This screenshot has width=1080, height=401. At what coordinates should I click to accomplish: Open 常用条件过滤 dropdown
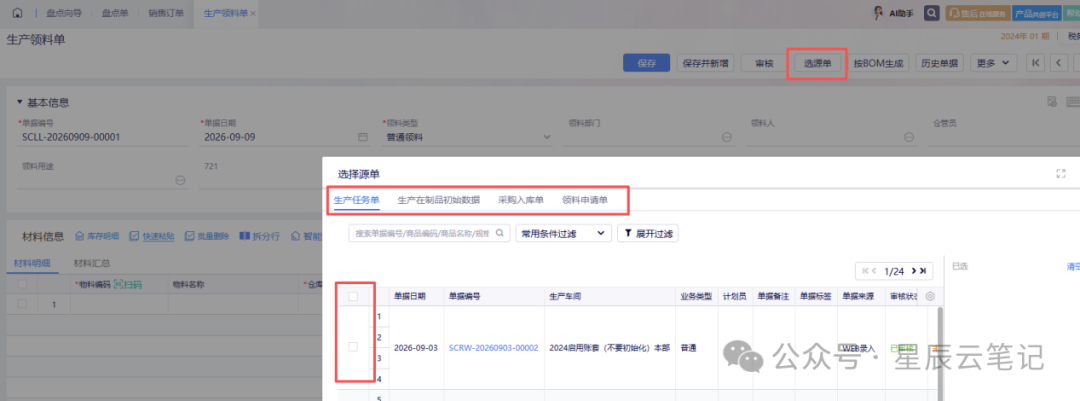563,234
